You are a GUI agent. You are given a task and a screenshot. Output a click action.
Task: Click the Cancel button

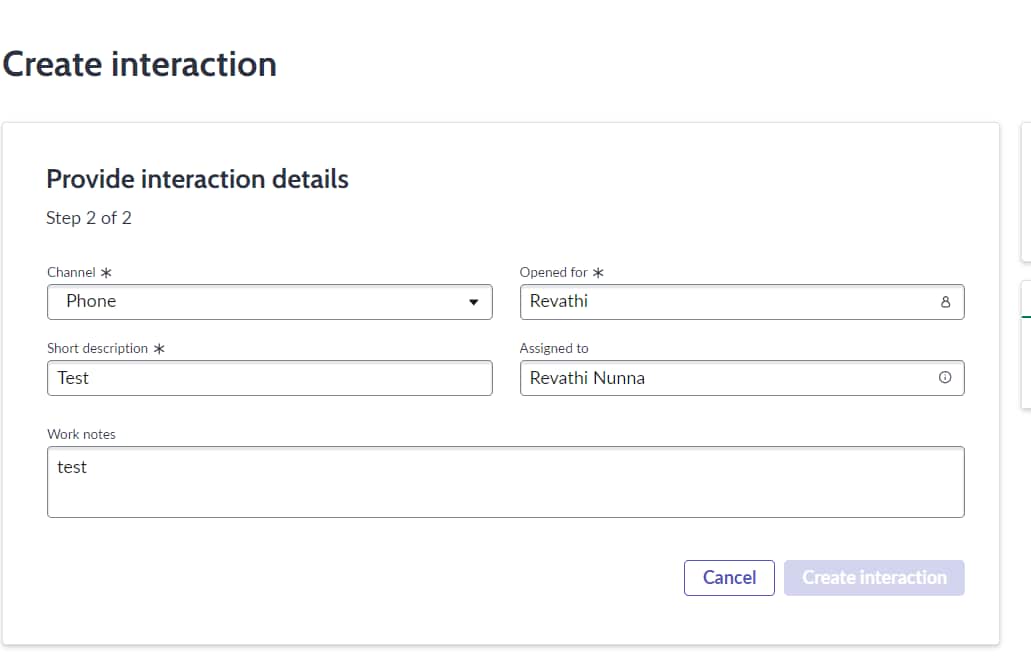pyautogui.click(x=729, y=577)
